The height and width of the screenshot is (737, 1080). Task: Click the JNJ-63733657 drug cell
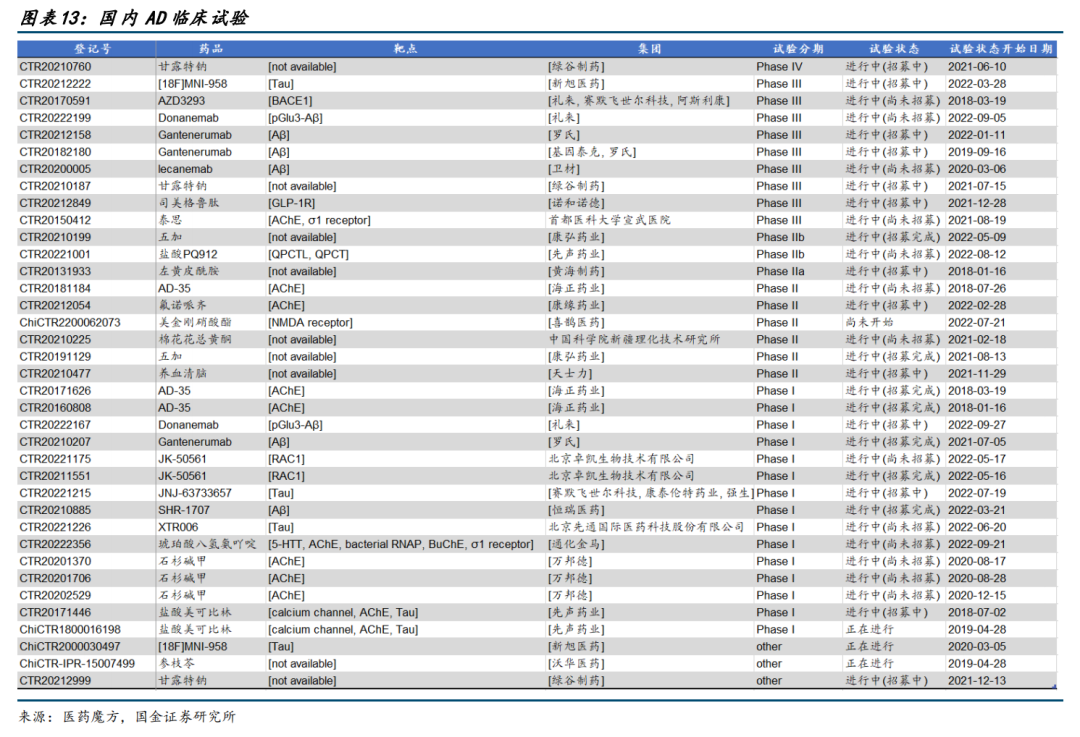(195, 493)
